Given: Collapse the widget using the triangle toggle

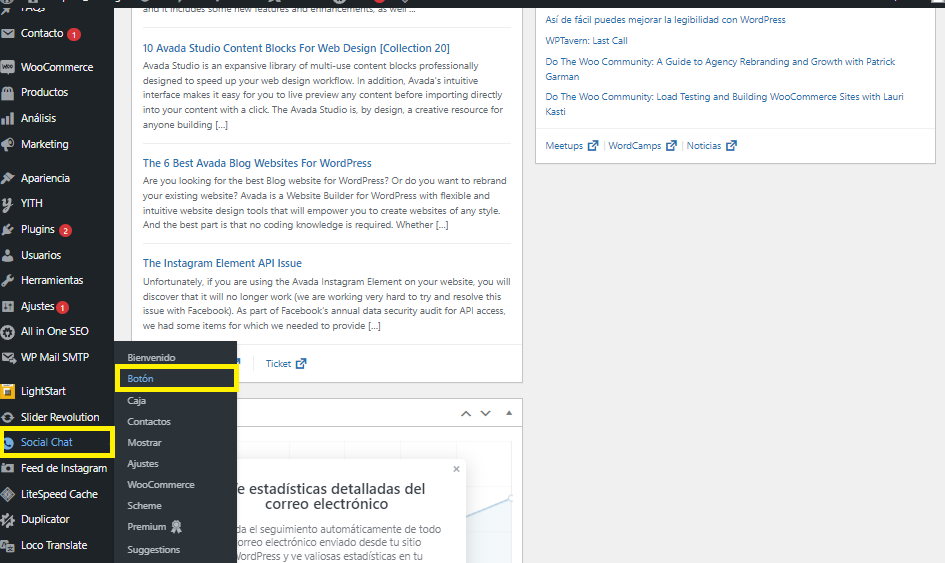Looking at the screenshot, I should (509, 413).
